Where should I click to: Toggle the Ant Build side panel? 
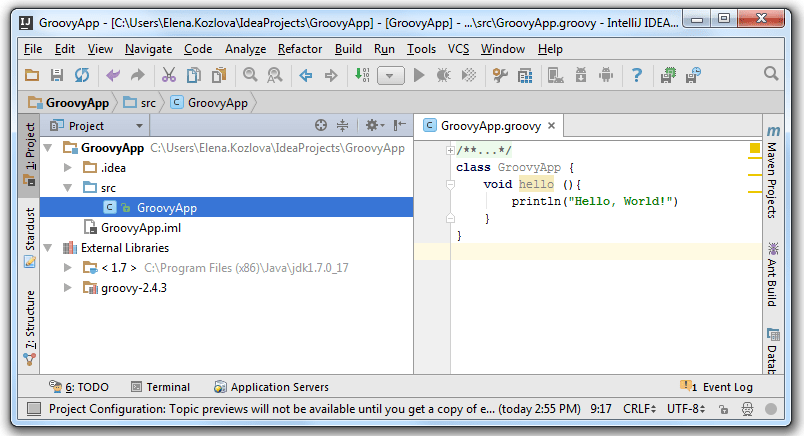click(x=773, y=274)
